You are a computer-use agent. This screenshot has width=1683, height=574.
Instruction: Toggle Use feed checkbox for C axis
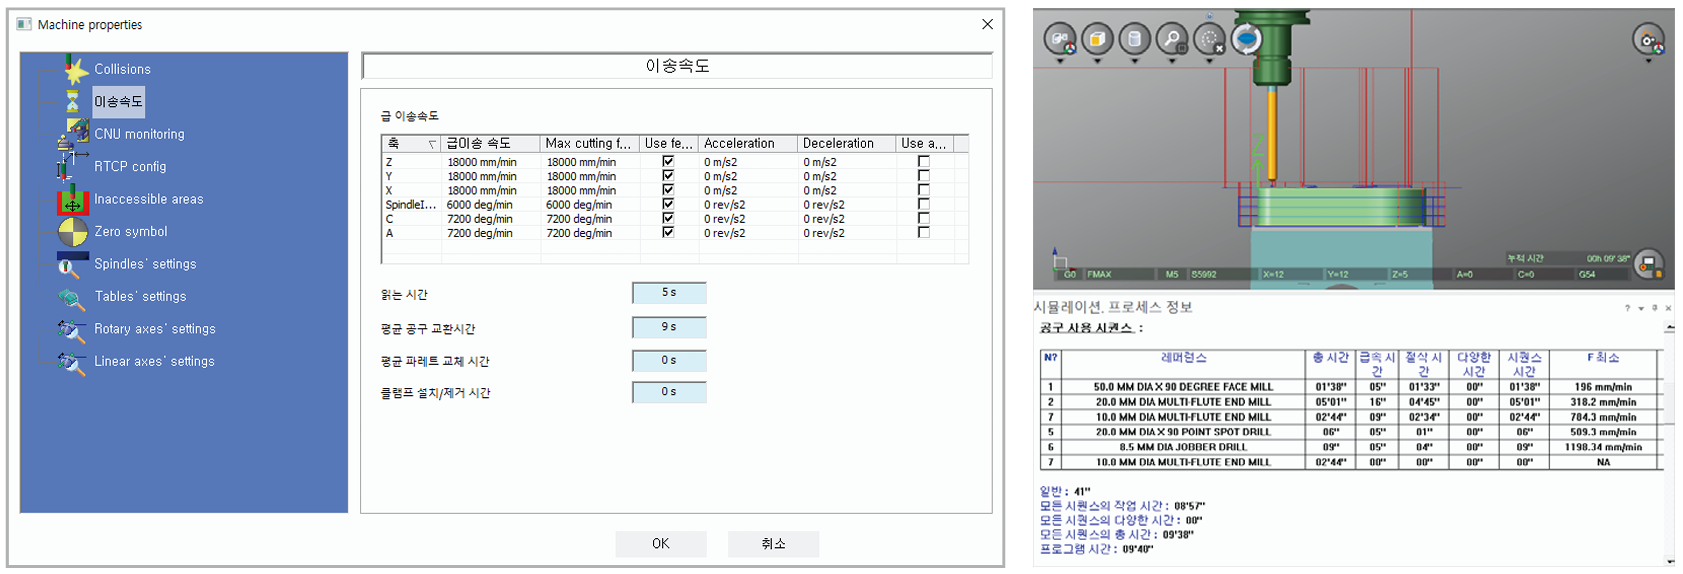(x=668, y=218)
